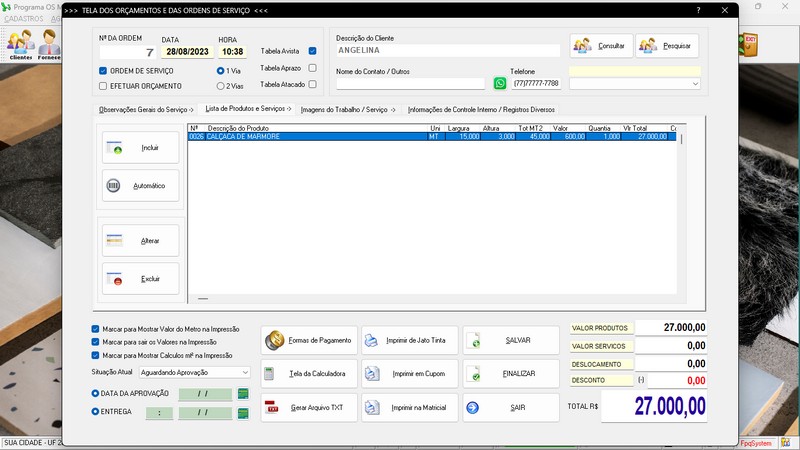Toggle Marcar para Mostrar Valor do Metro
800x450 pixels.
(96, 328)
